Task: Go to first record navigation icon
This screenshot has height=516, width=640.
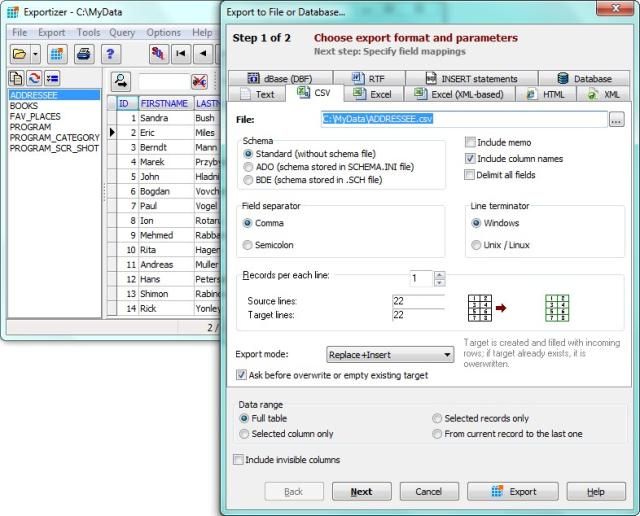Action: (181, 54)
